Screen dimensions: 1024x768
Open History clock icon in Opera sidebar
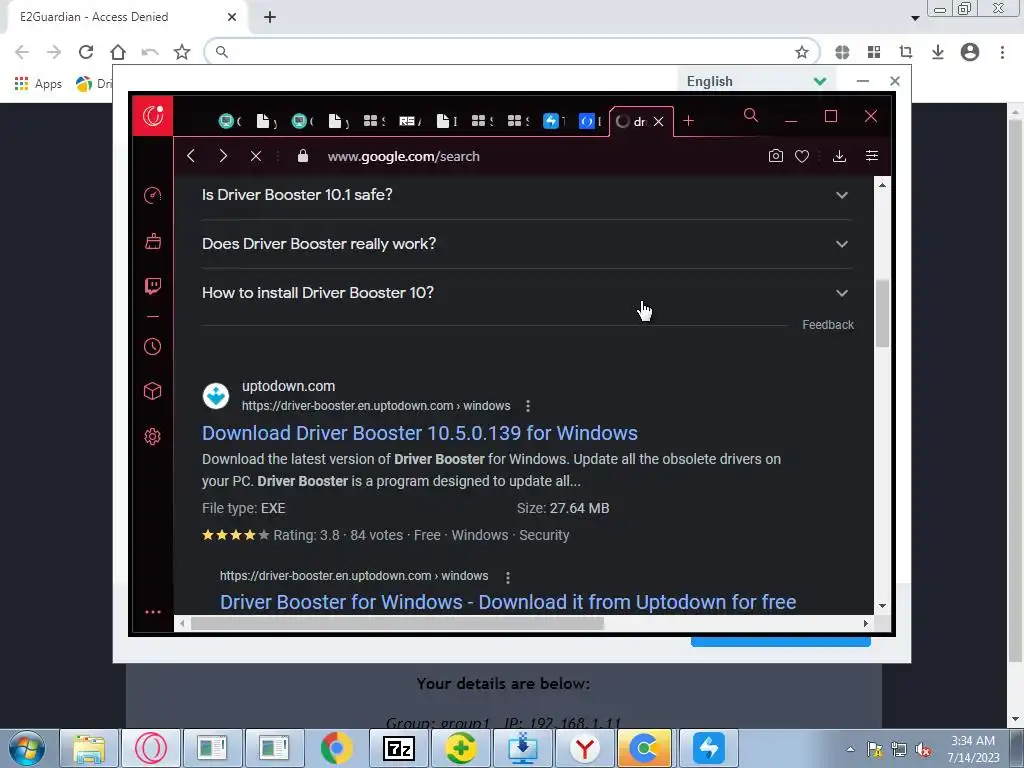tap(152, 346)
